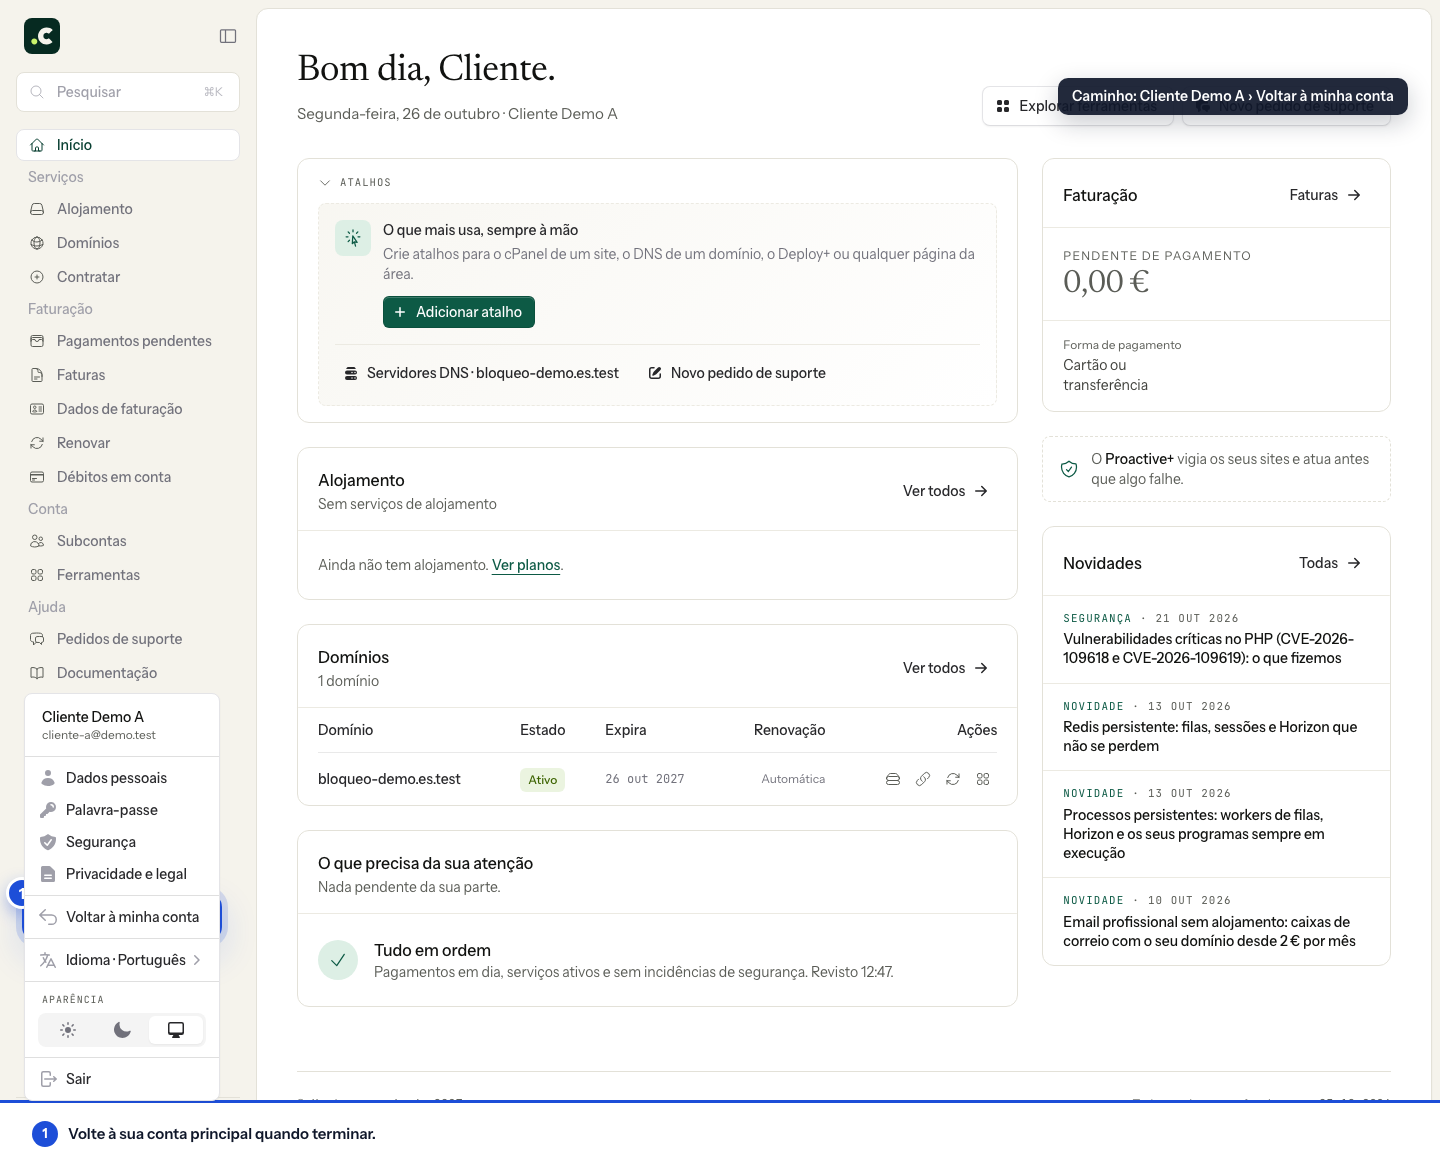1440x1164 pixels.
Task: Click the cliente-a@demo.test email text
Action: coord(99,735)
